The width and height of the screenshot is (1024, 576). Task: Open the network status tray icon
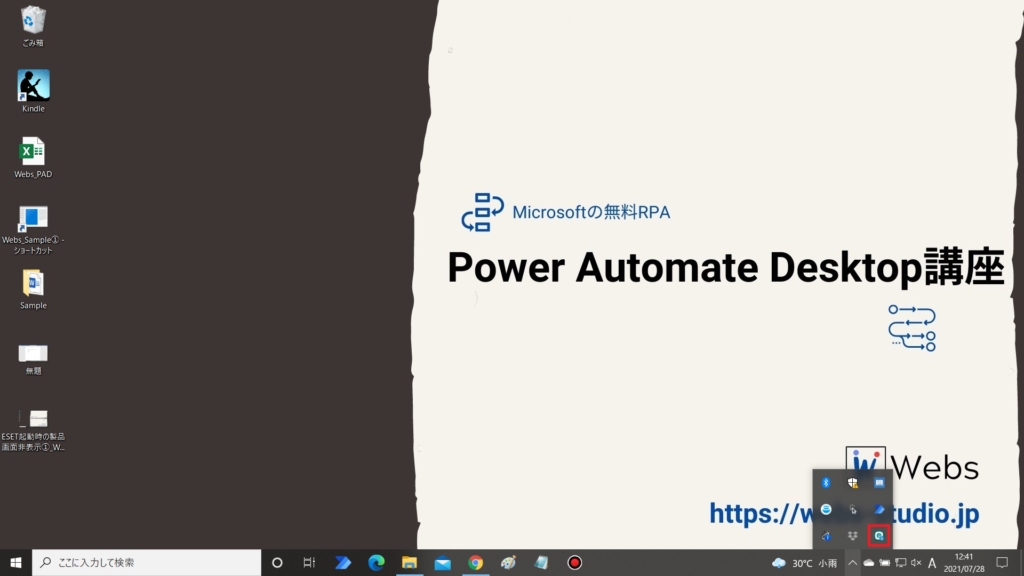pyautogui.click(x=901, y=563)
